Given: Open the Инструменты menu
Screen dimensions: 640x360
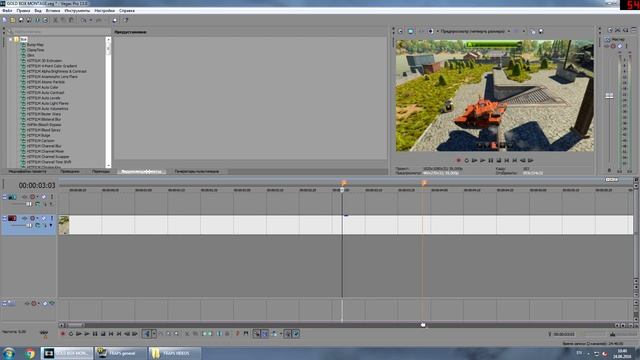Looking at the screenshot, I should pyautogui.click(x=77, y=11).
